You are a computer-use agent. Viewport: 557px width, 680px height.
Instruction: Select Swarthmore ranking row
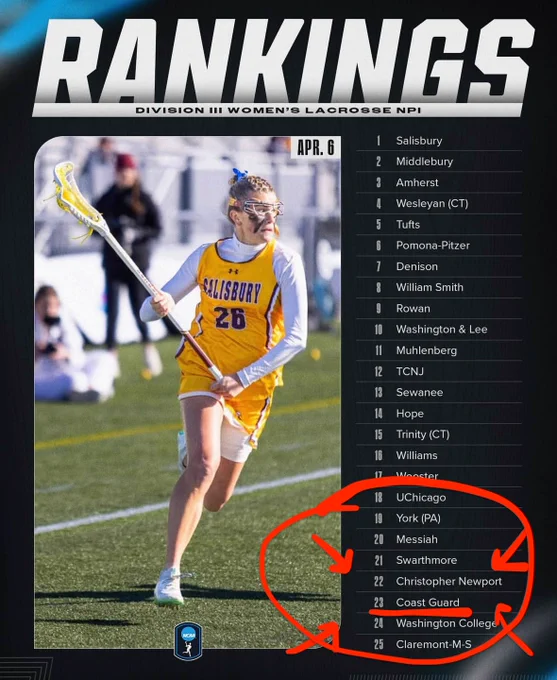coord(439,560)
